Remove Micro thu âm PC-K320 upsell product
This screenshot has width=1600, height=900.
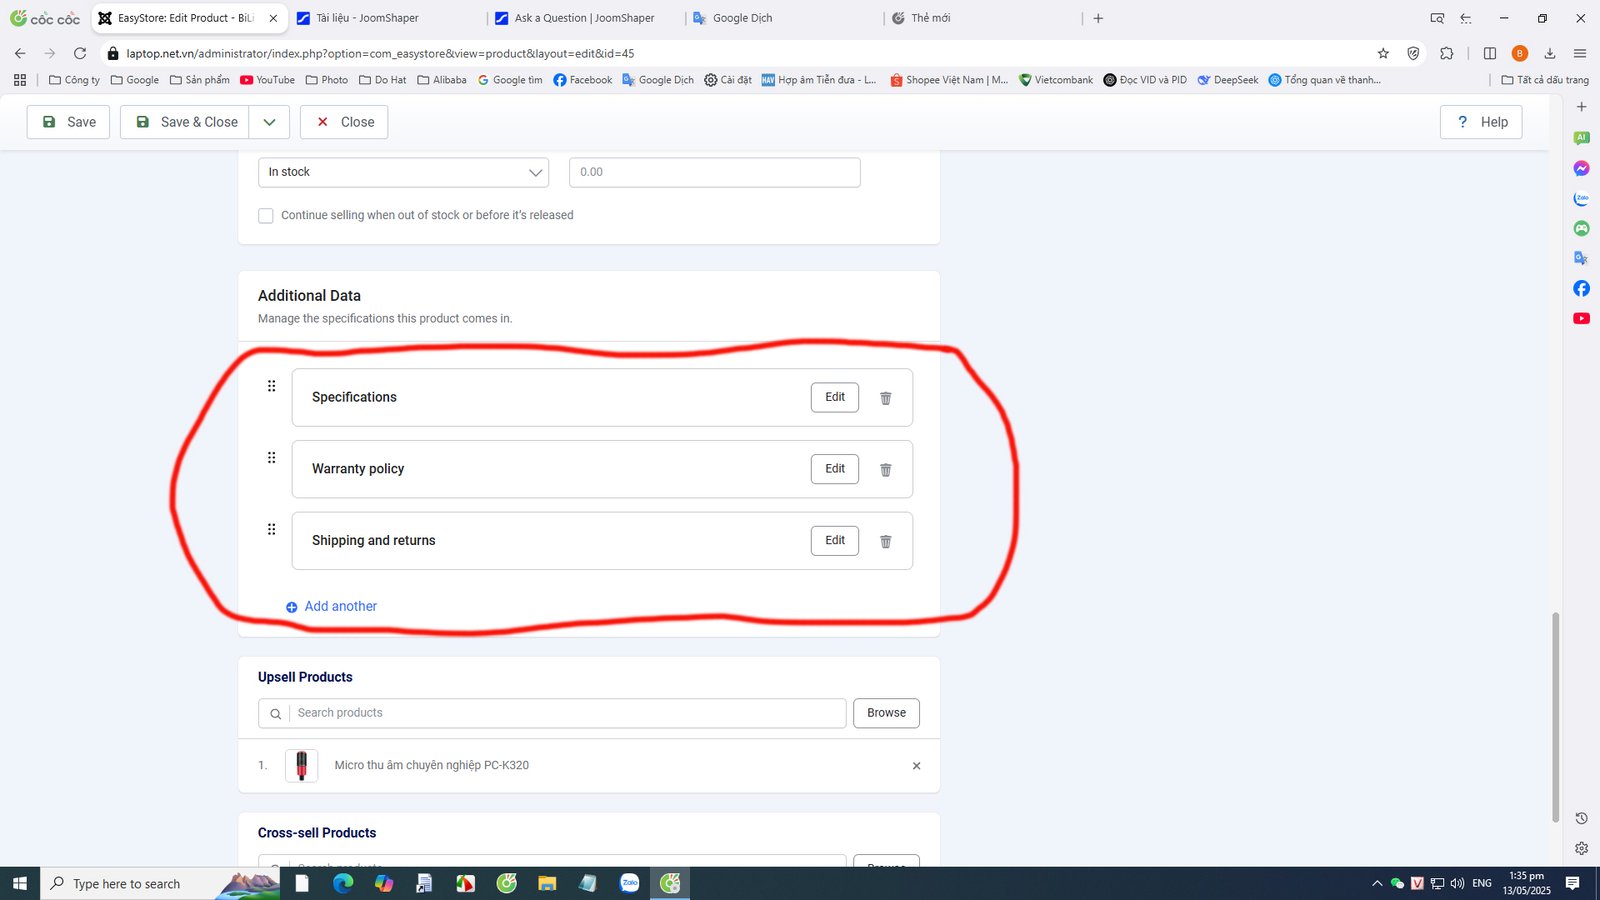(916, 766)
